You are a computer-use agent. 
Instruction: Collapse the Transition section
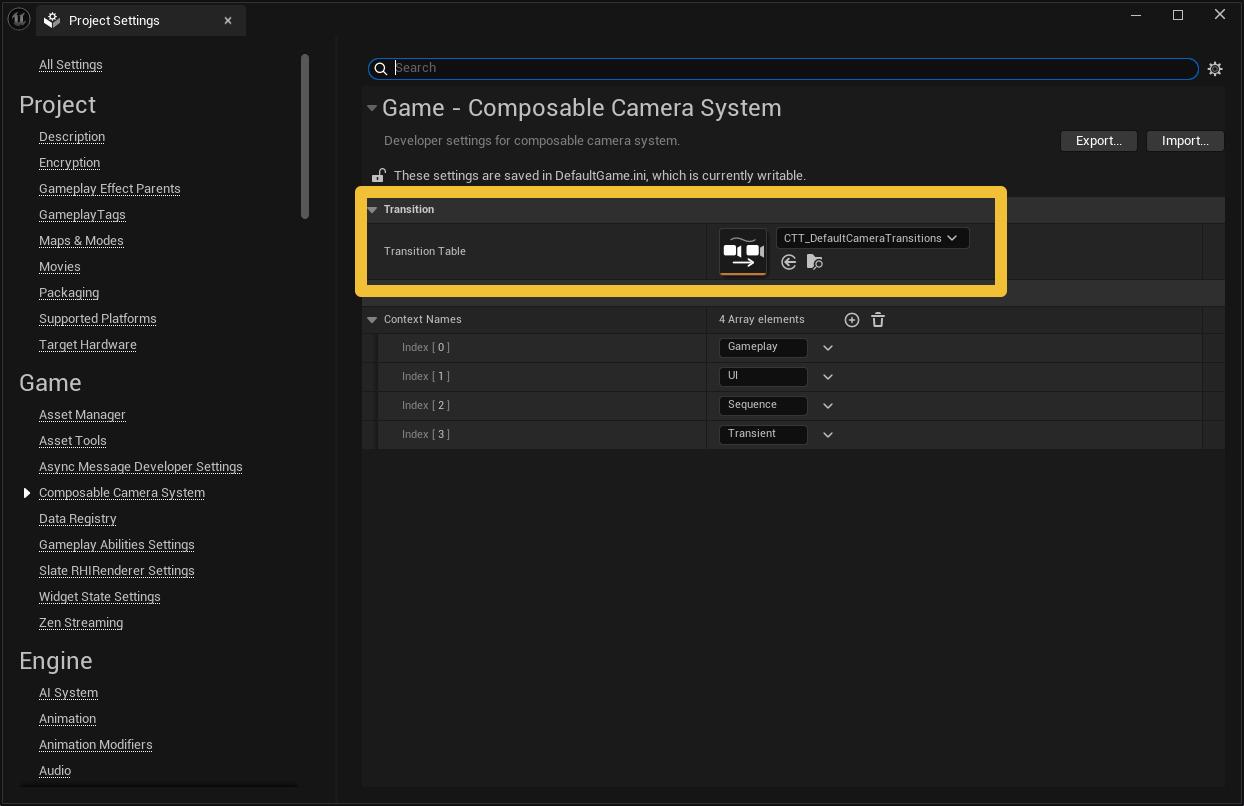[372, 210]
